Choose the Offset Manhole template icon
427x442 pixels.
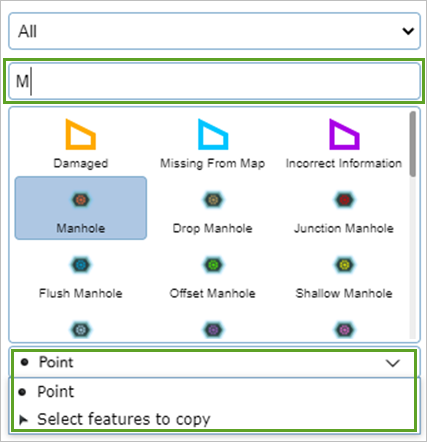pyautogui.click(x=213, y=265)
